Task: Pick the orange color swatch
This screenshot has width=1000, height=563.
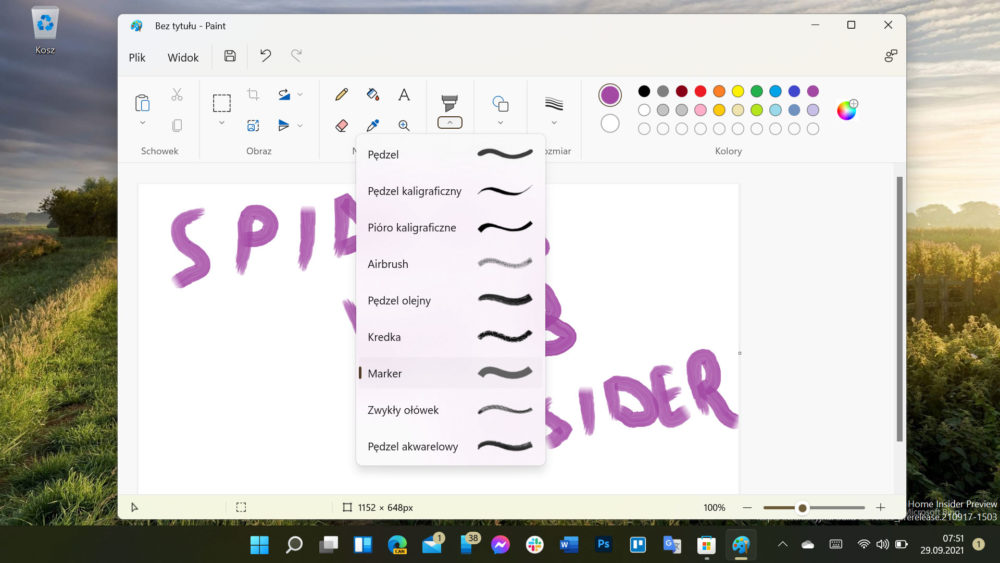Action: pyautogui.click(x=719, y=91)
